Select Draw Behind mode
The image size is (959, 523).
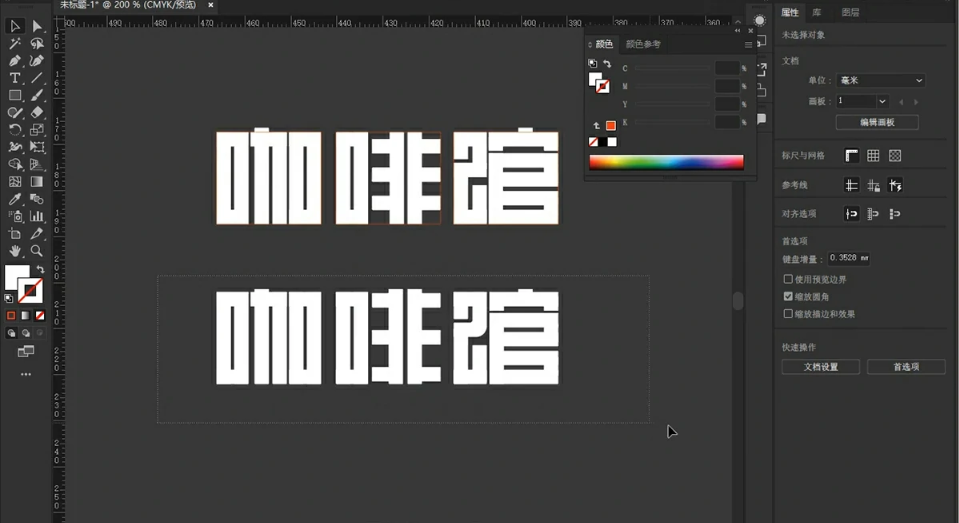coord(26,333)
